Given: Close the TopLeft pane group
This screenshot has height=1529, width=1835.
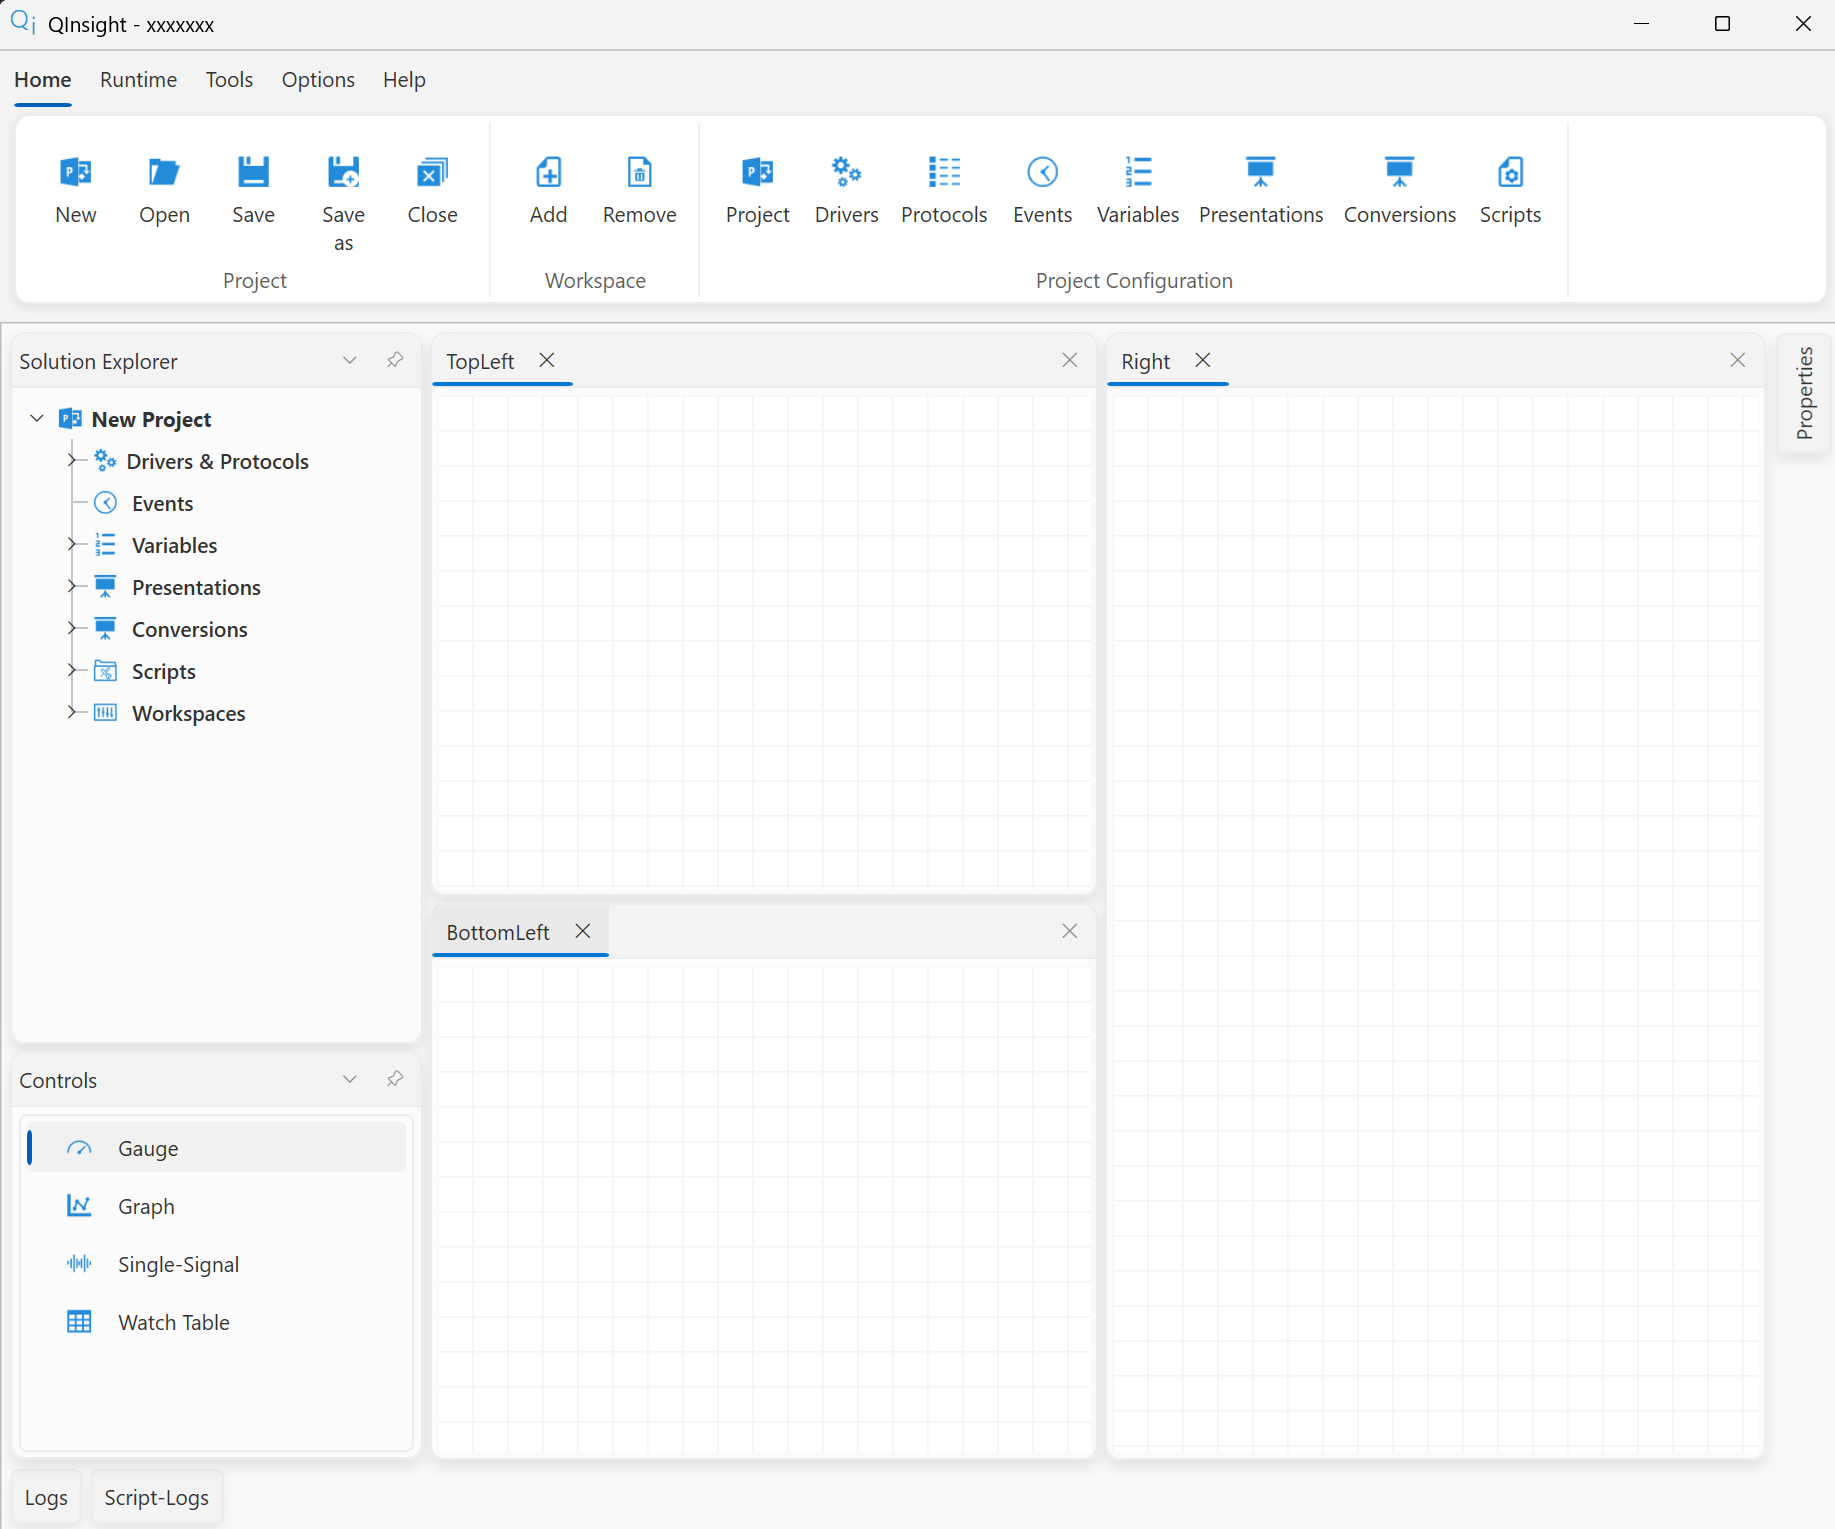Looking at the screenshot, I should tap(1070, 360).
